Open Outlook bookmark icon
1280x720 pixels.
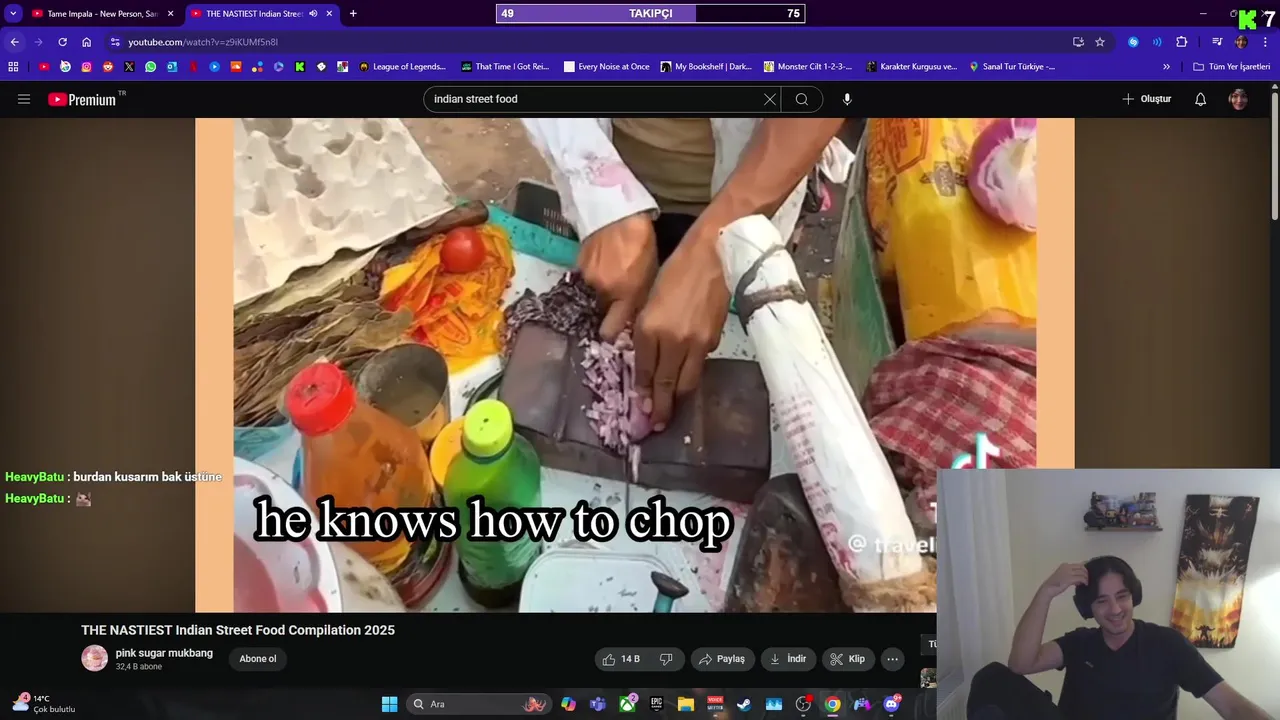pyautogui.click(x=172, y=67)
